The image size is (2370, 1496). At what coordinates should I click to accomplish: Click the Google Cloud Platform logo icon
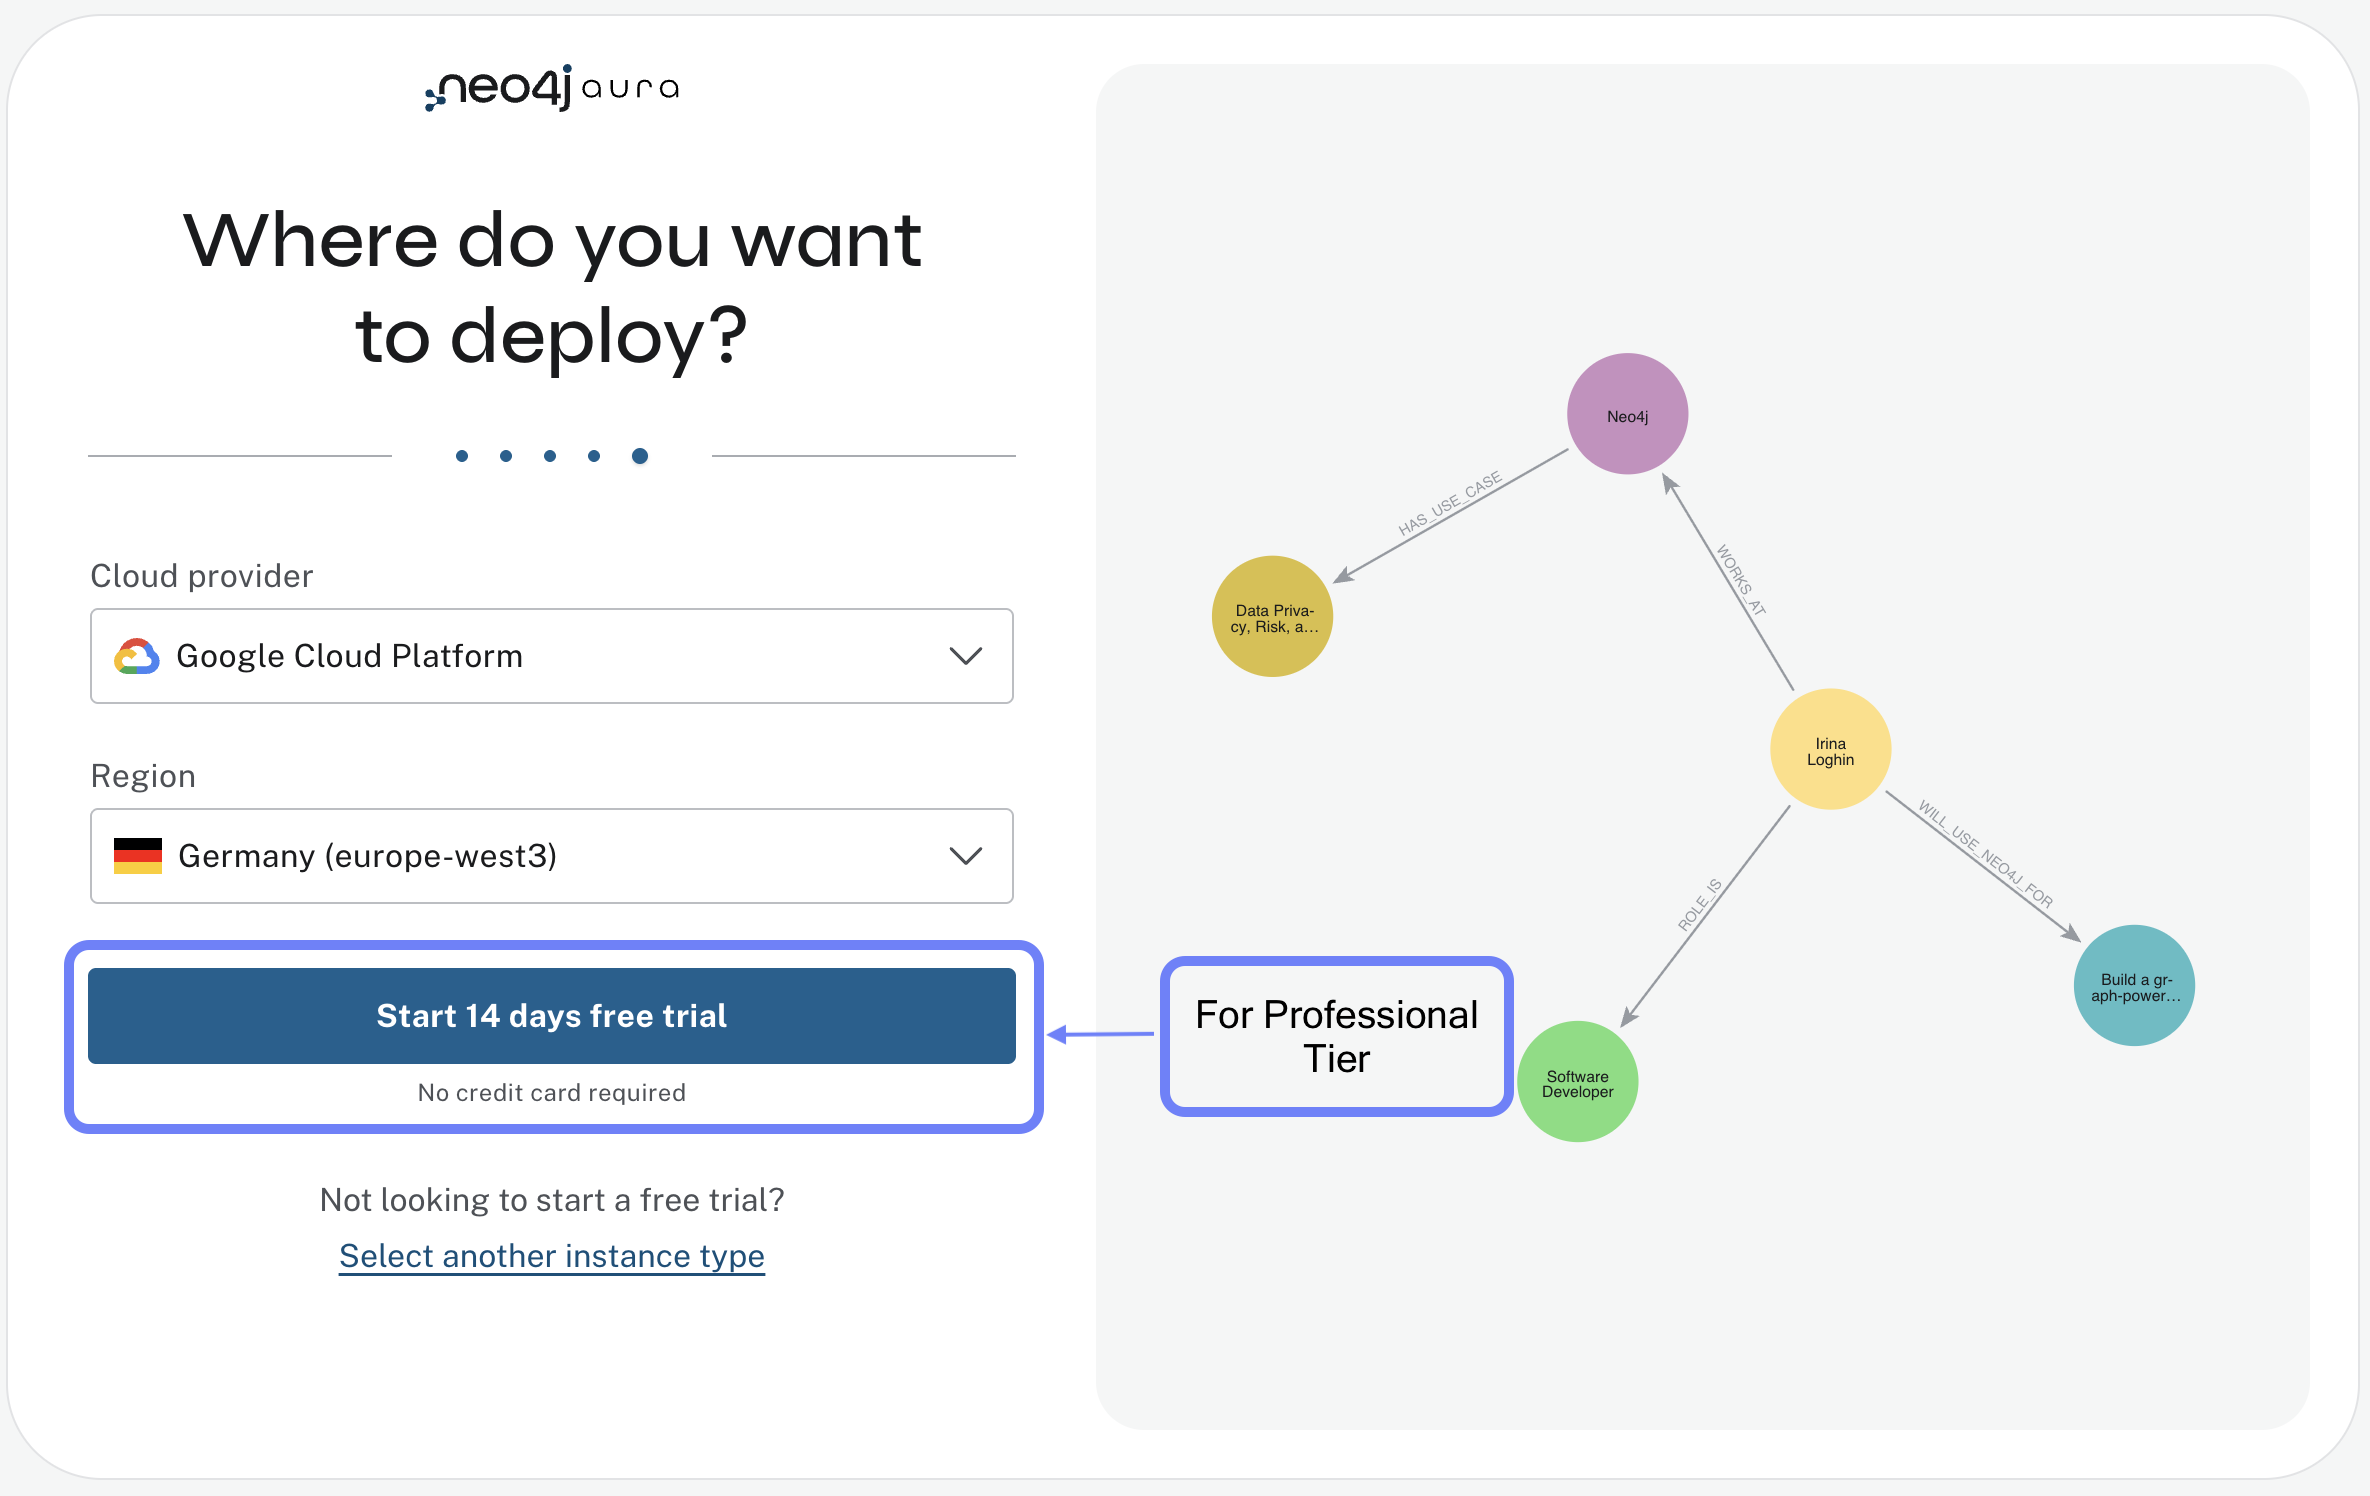point(137,656)
